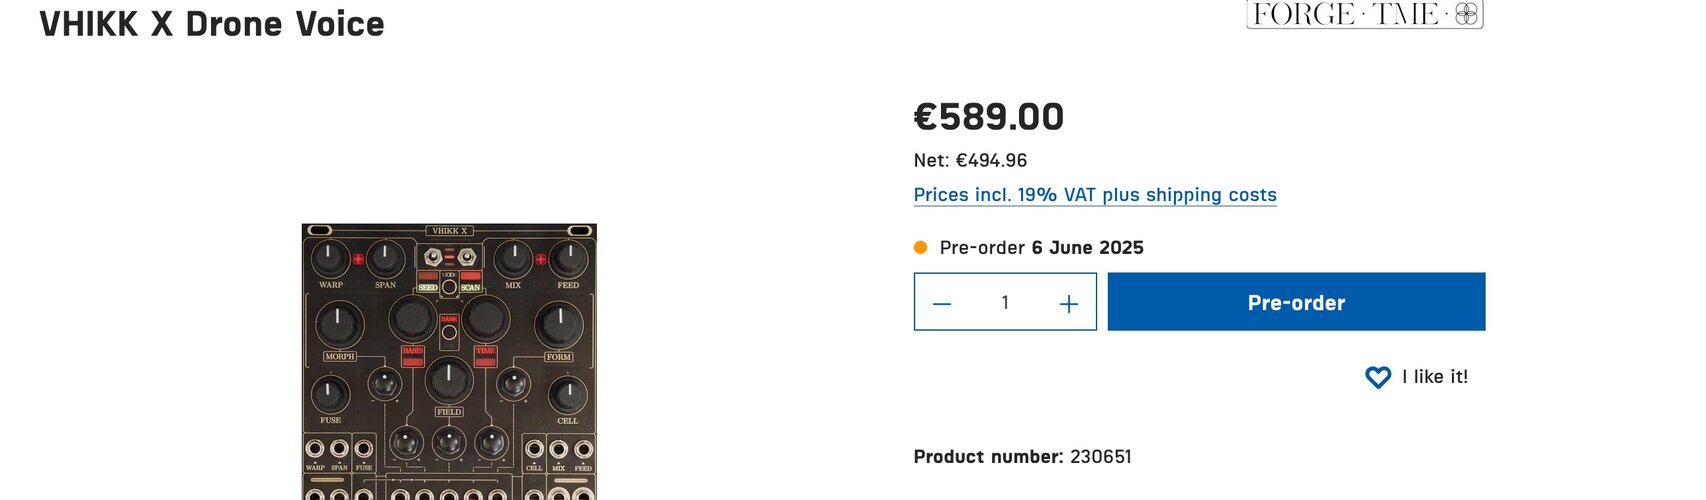The image size is (1706, 500).
Task: Click the central FIELD knob on the module
Action: [x=449, y=380]
